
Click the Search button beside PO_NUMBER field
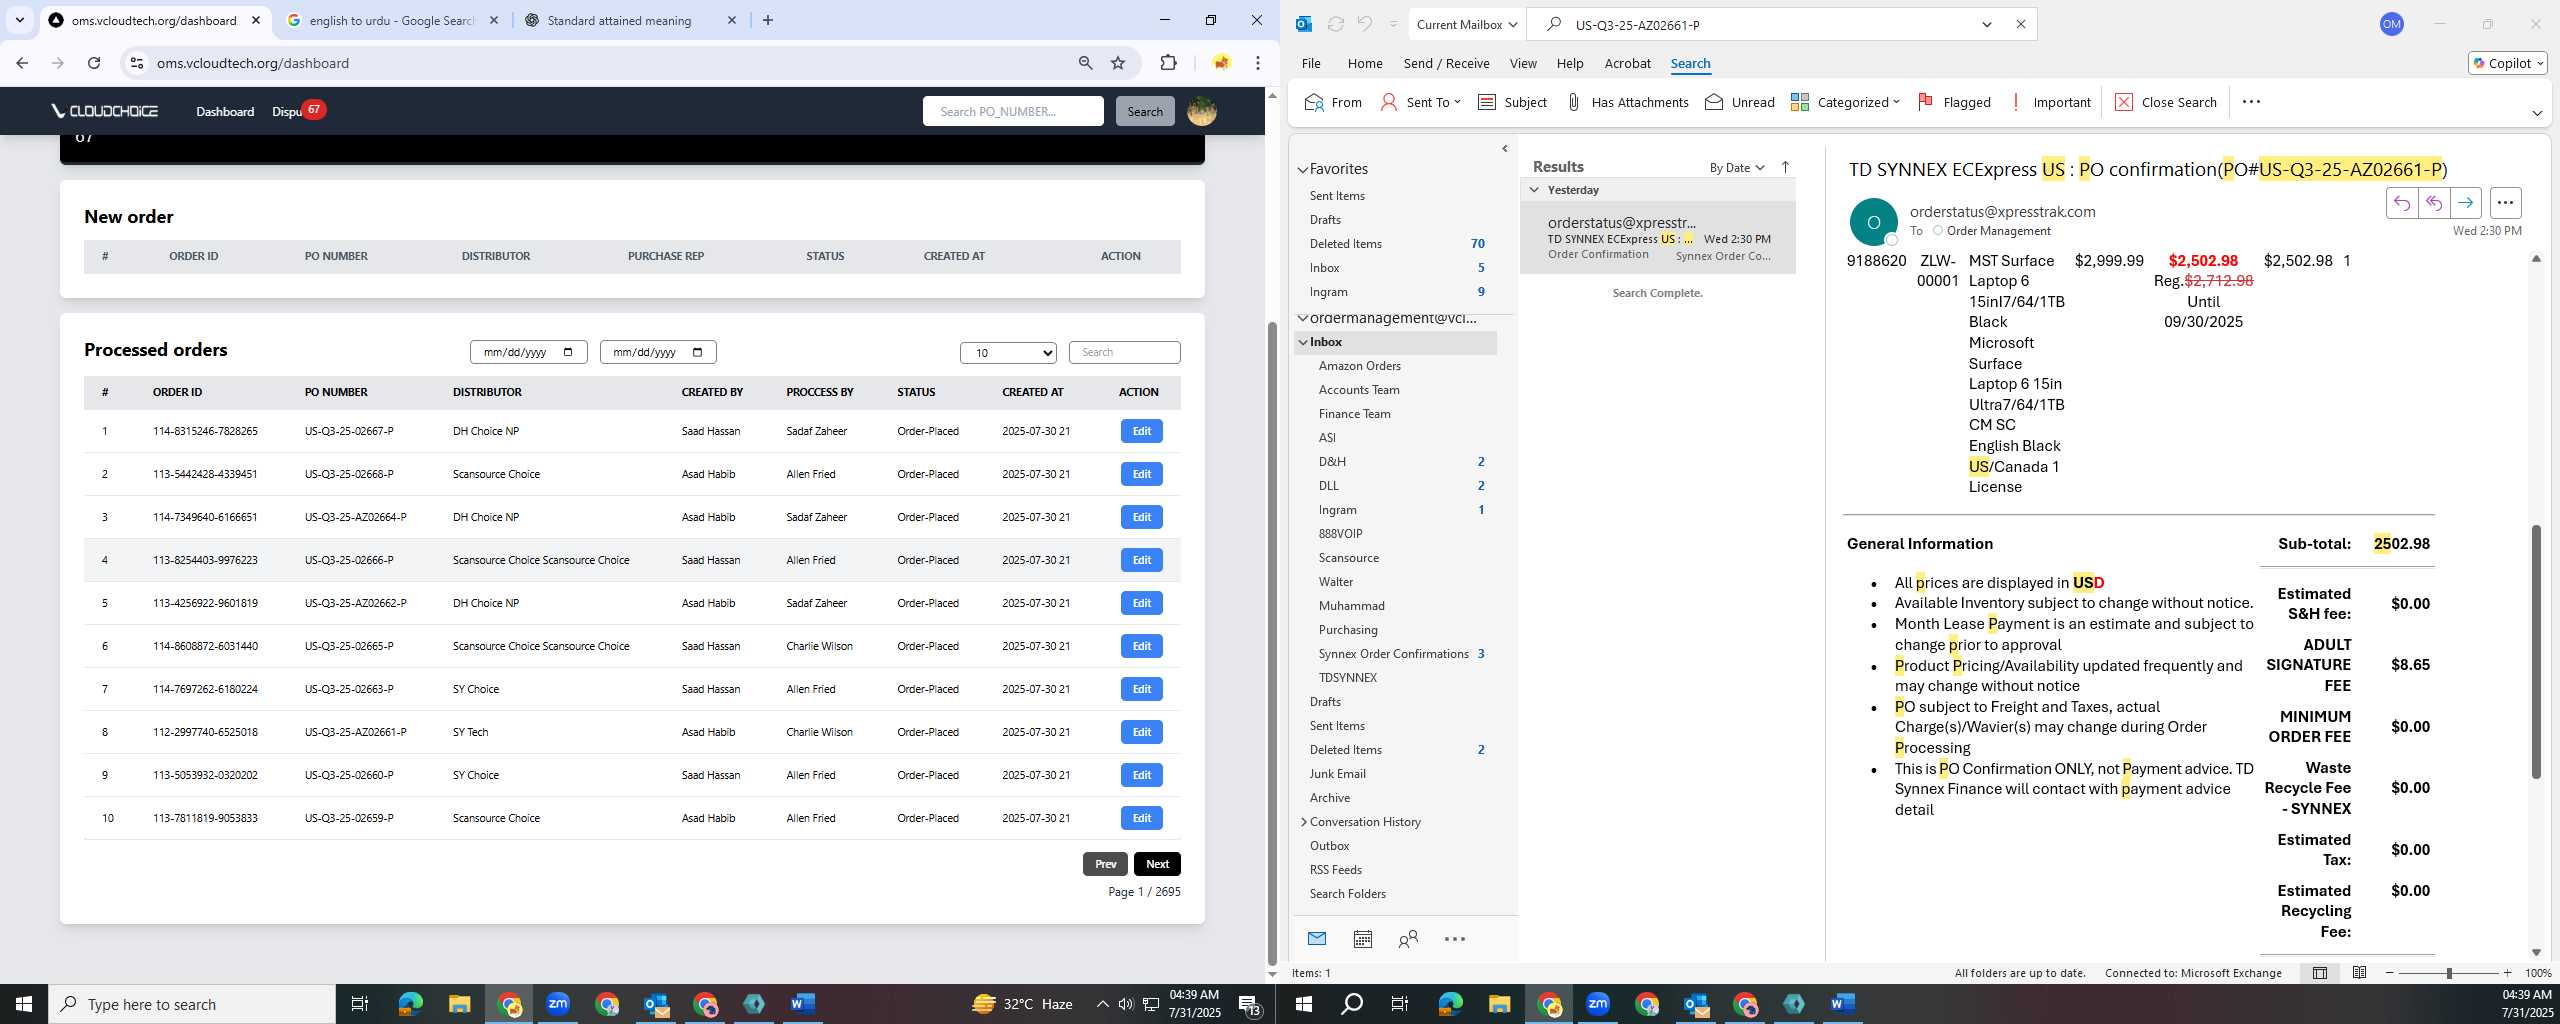coord(1145,111)
